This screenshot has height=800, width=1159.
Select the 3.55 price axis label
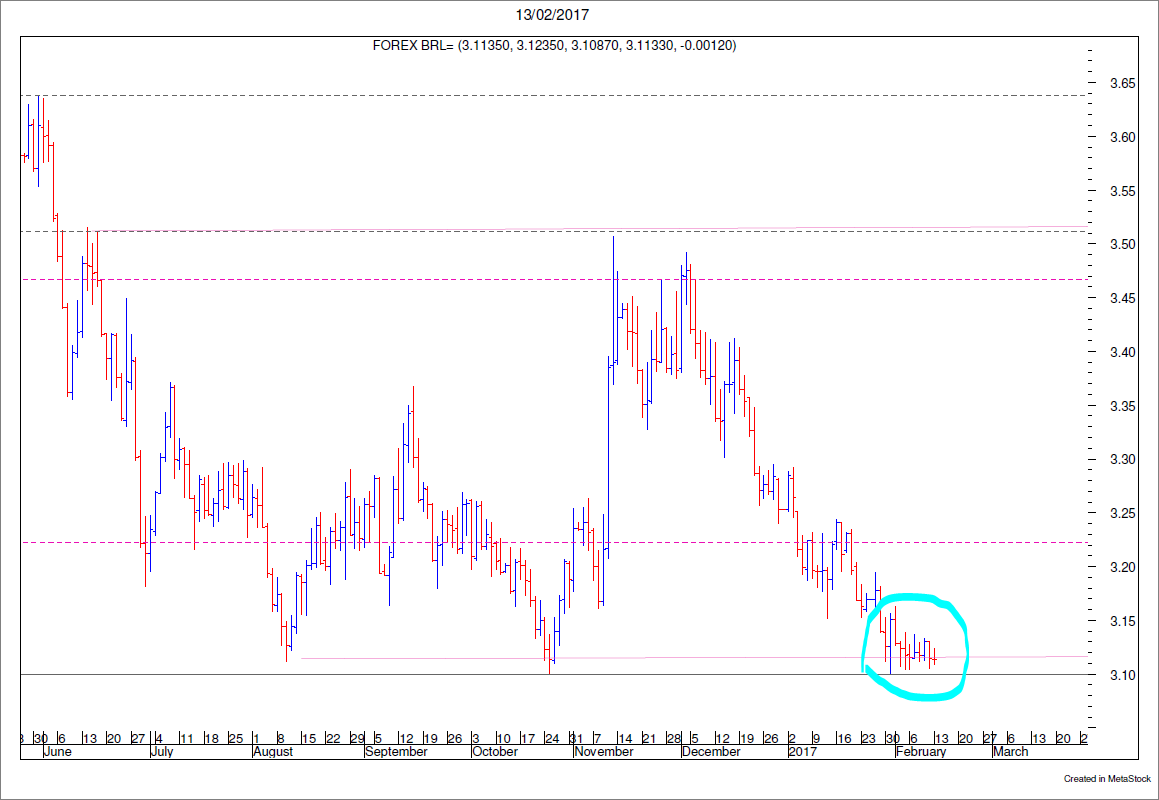pos(1124,191)
